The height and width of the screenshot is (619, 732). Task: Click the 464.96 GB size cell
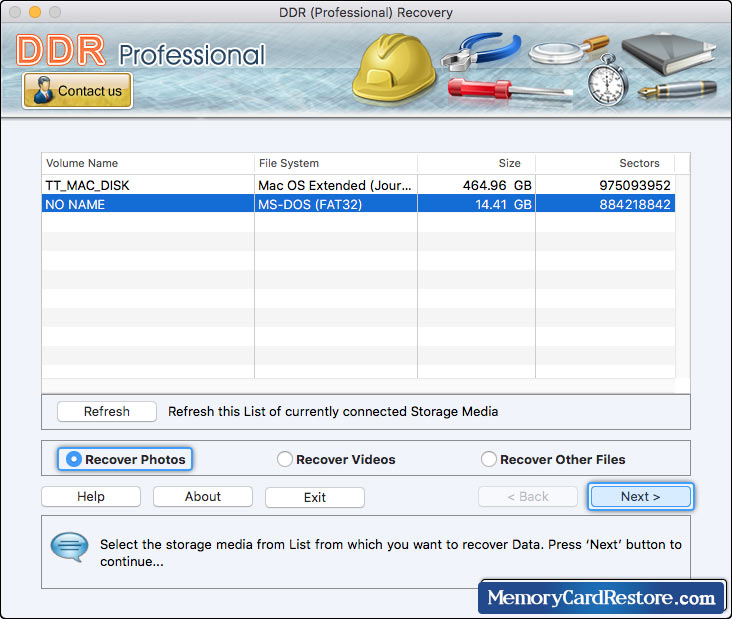point(476,185)
